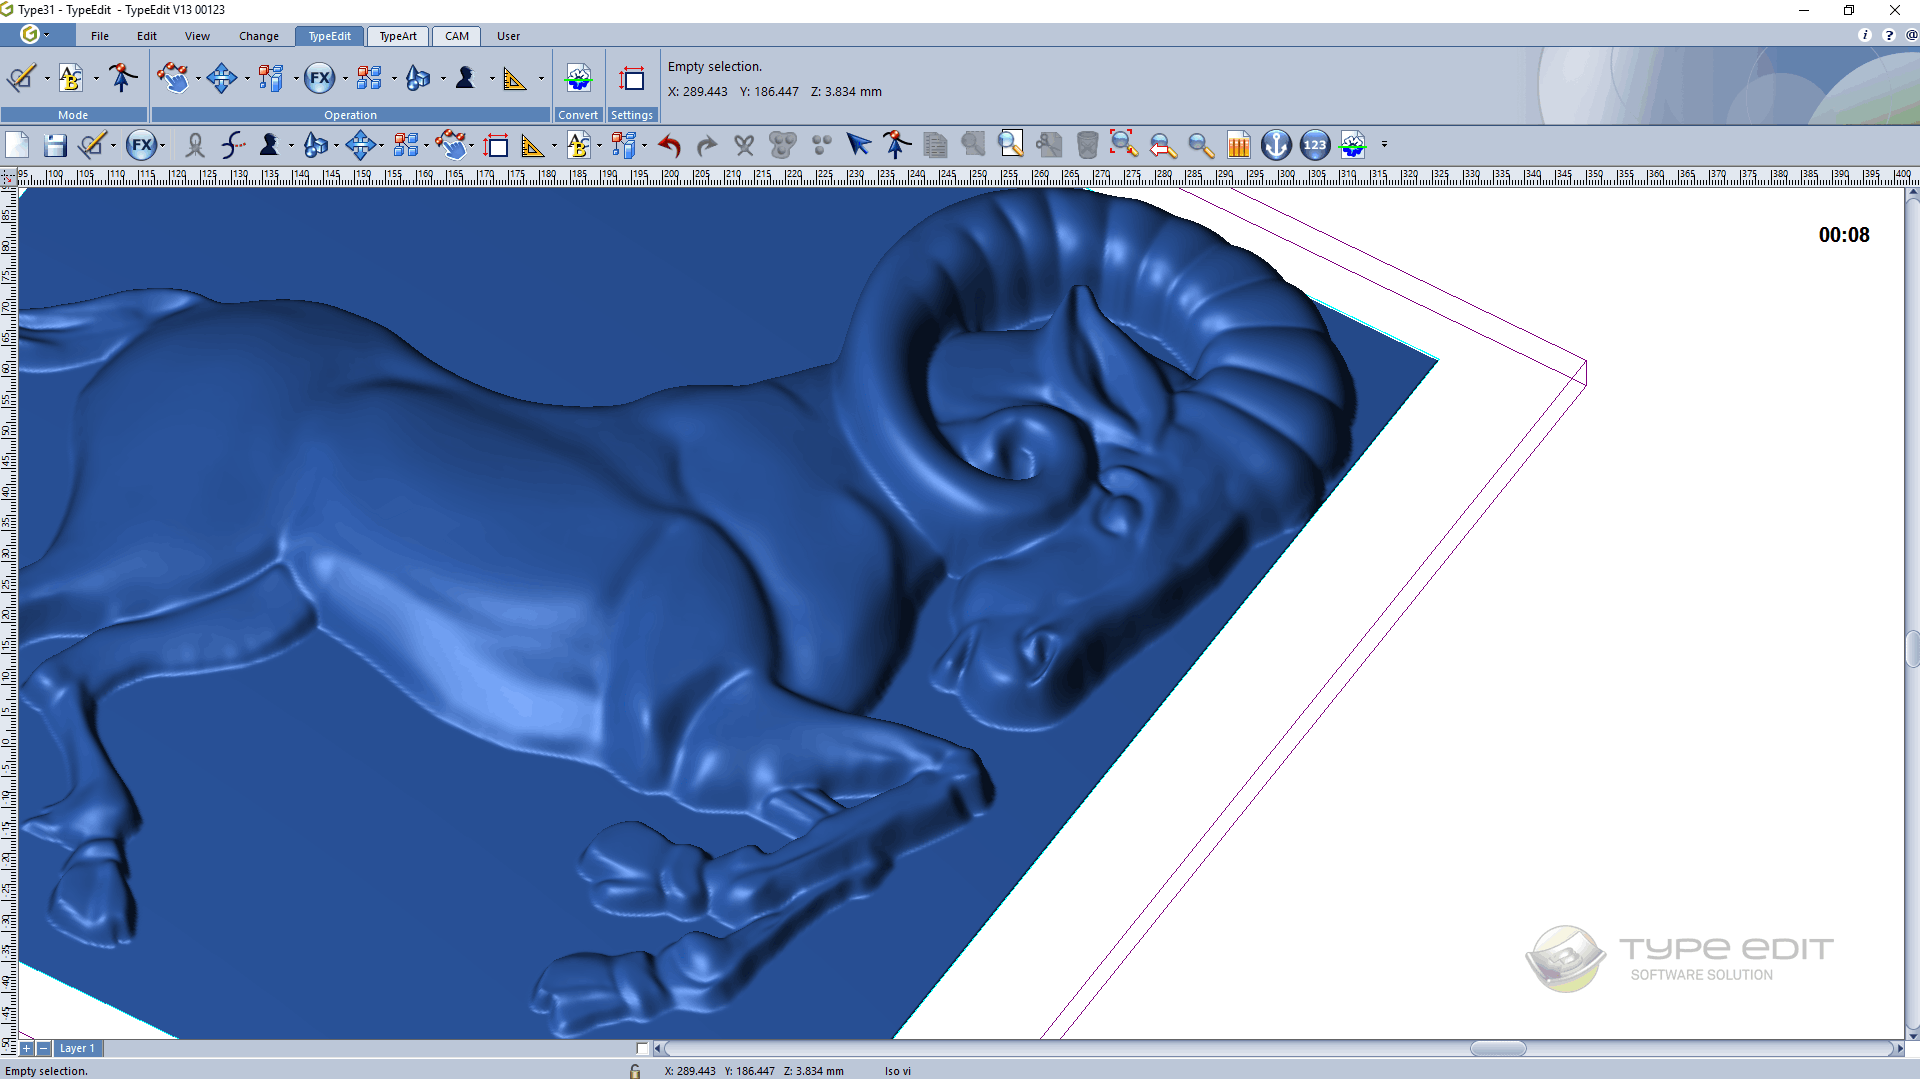The image size is (1920, 1080).
Task: Switch to the TypeArt tab
Action: point(398,36)
